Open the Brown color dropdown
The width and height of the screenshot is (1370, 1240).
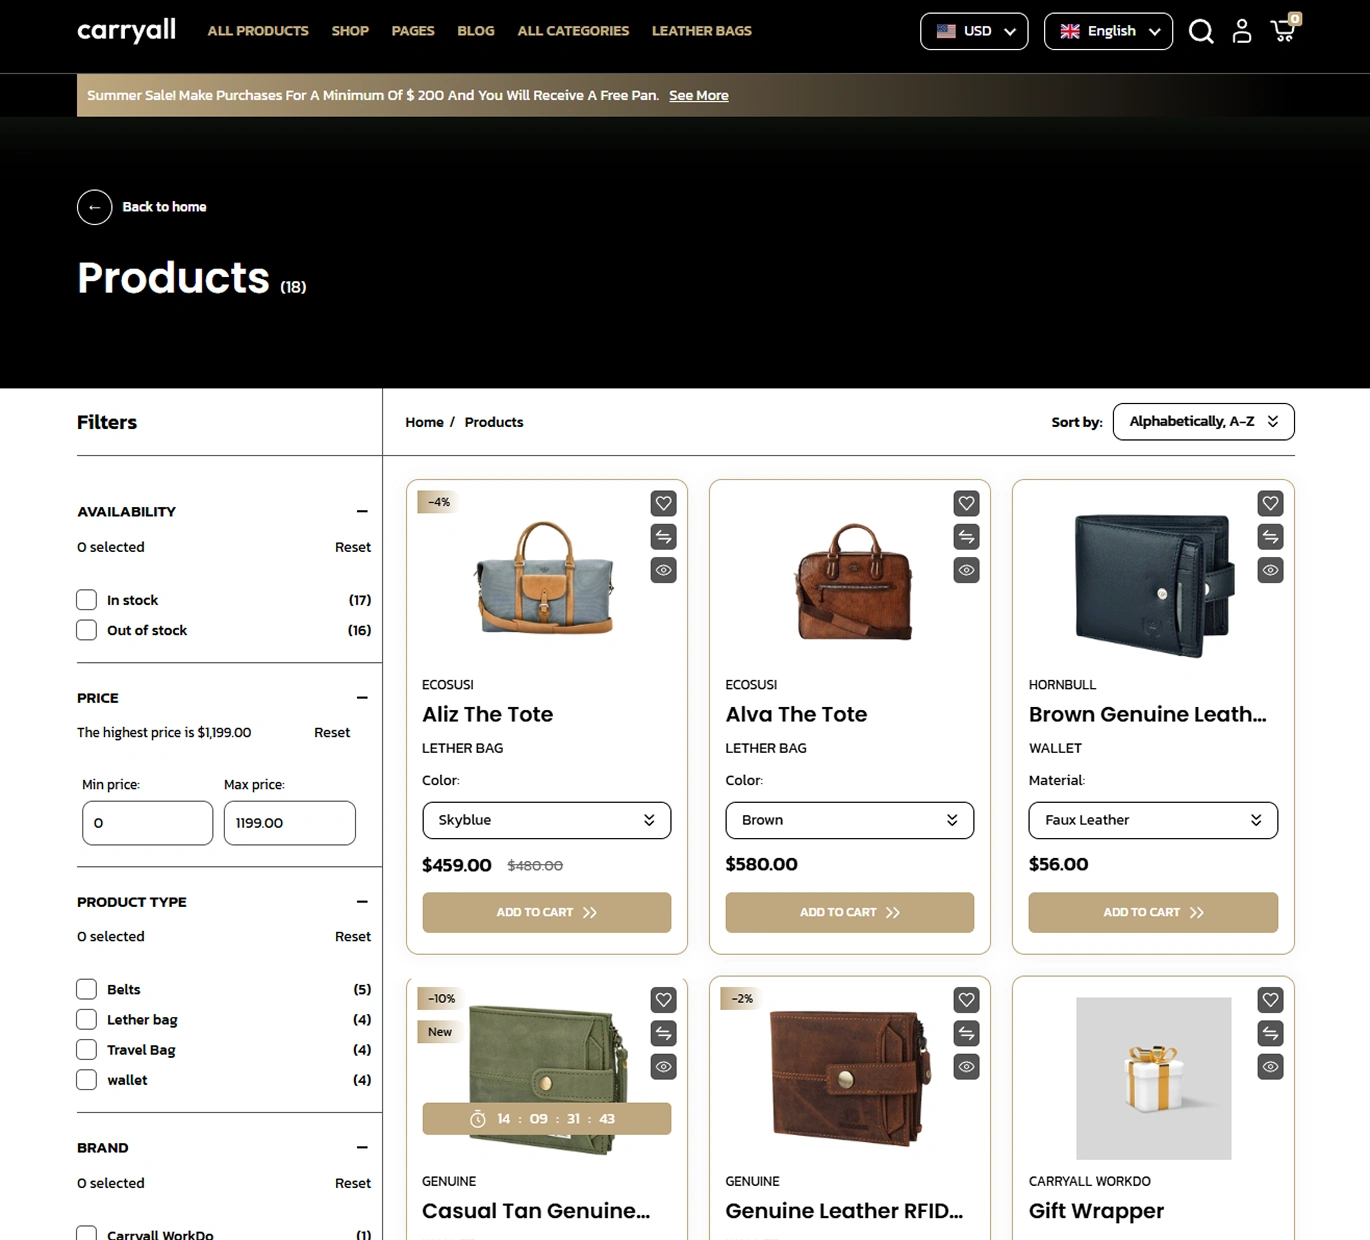click(849, 820)
